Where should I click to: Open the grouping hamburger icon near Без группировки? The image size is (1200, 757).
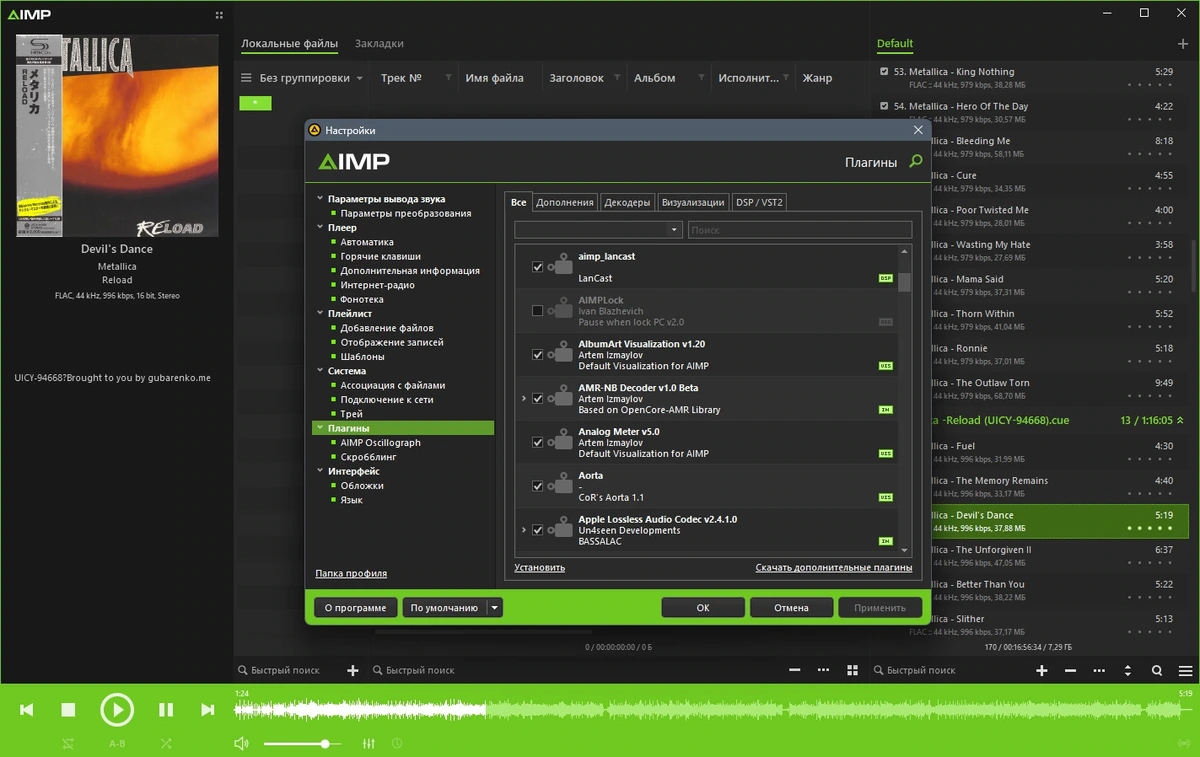(246, 78)
